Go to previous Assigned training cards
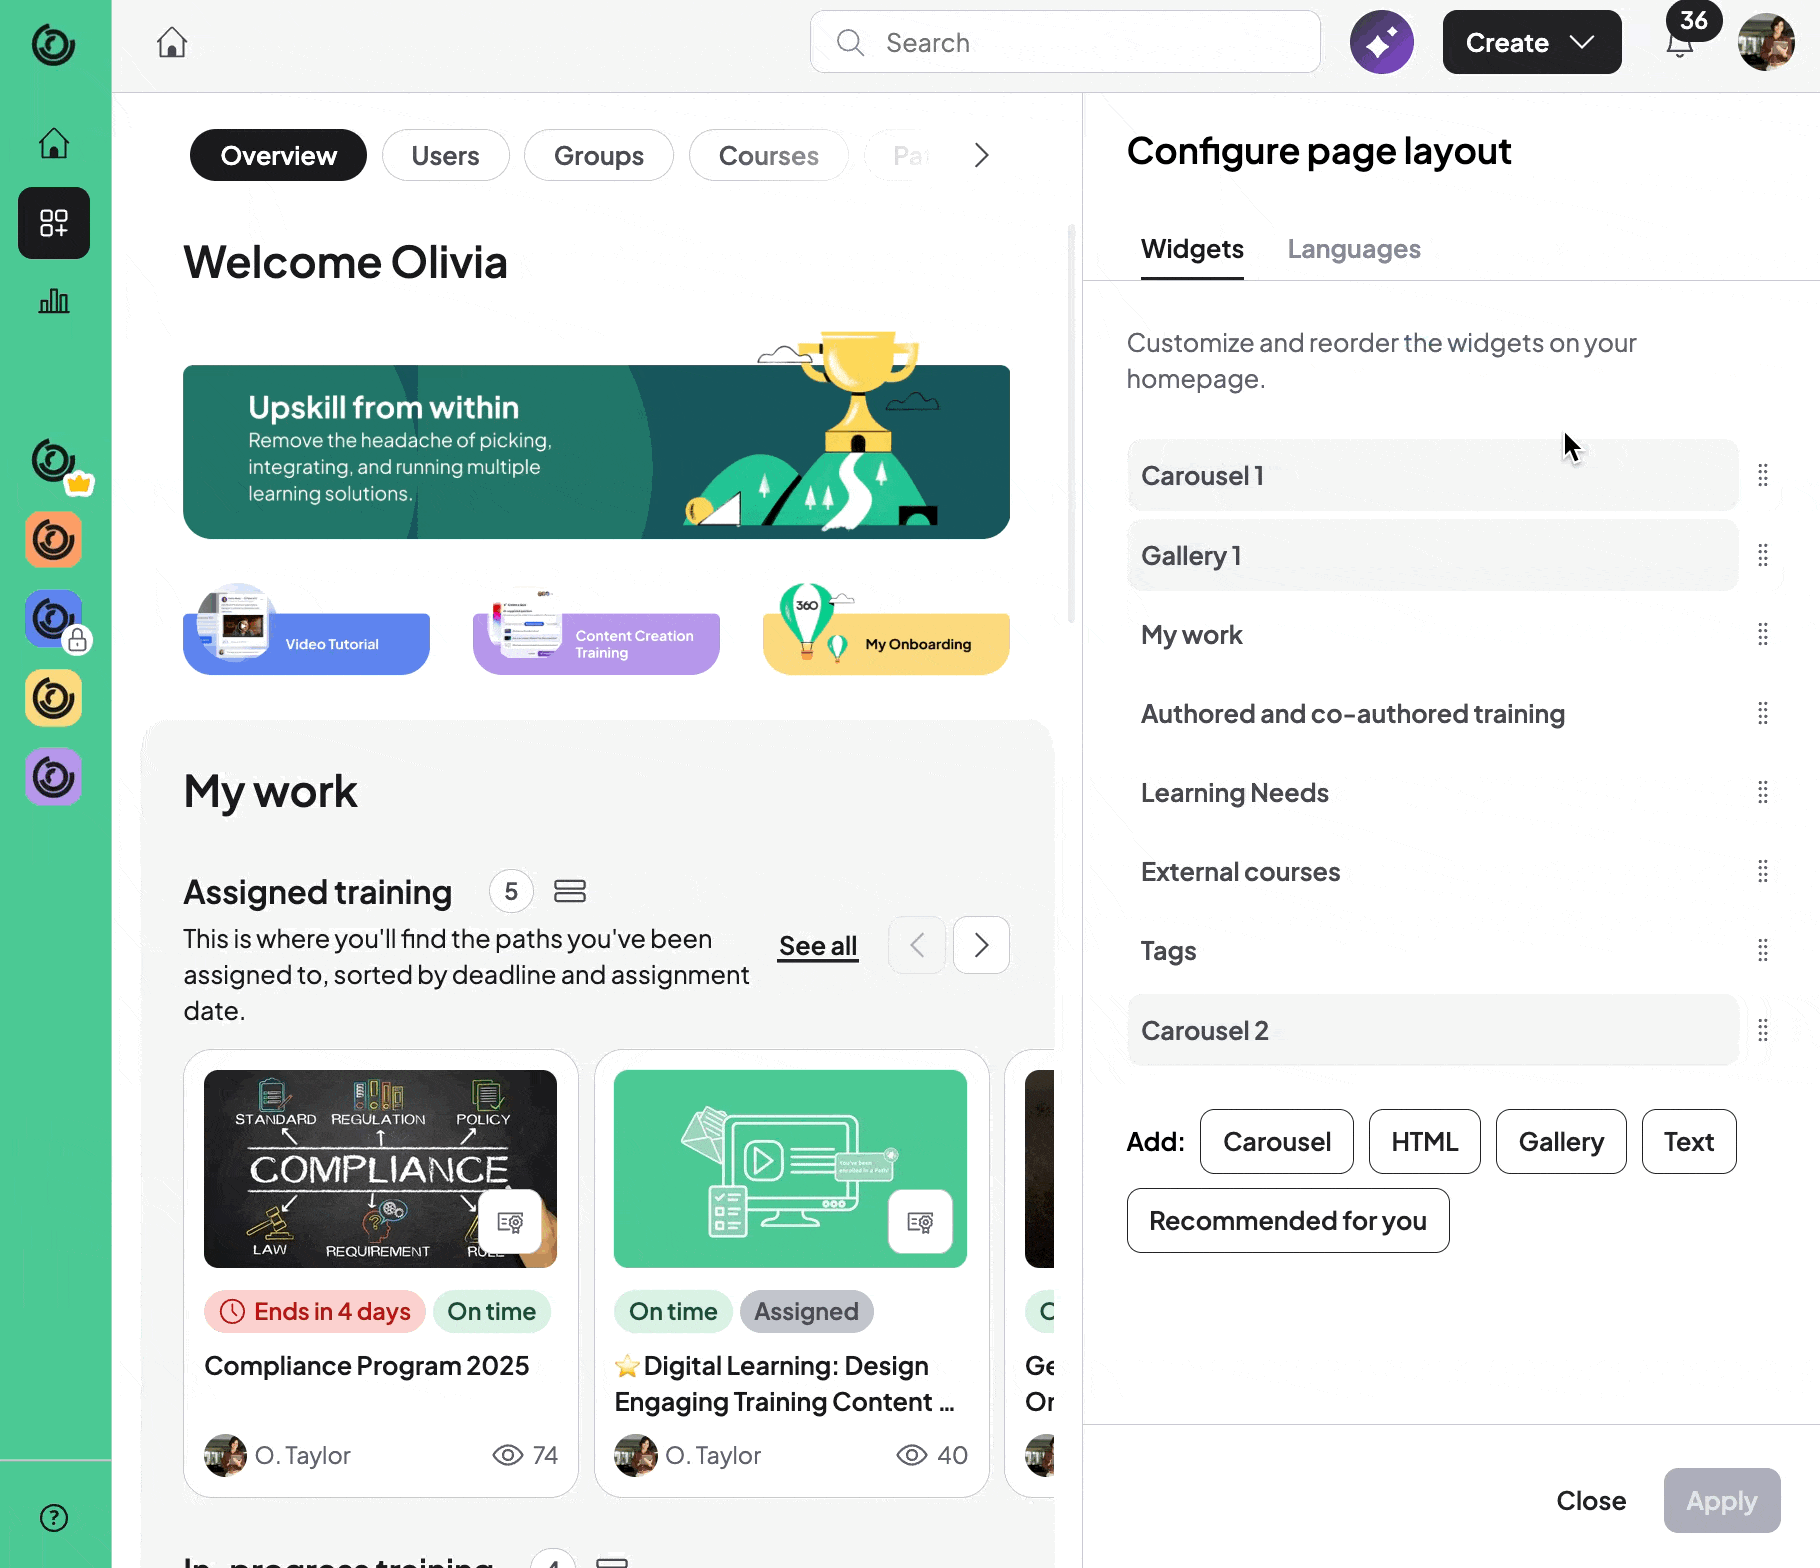1820x1568 pixels. (917, 945)
